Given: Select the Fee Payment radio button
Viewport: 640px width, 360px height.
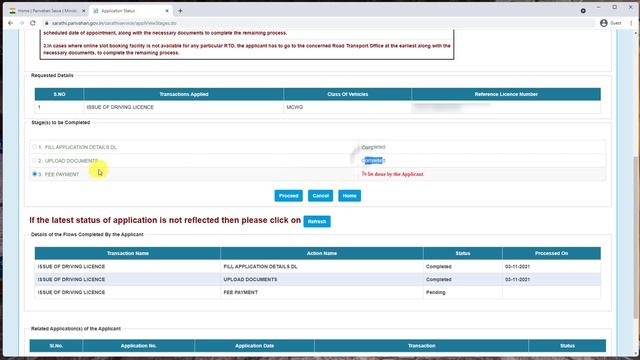Looking at the screenshot, I should tap(35, 174).
